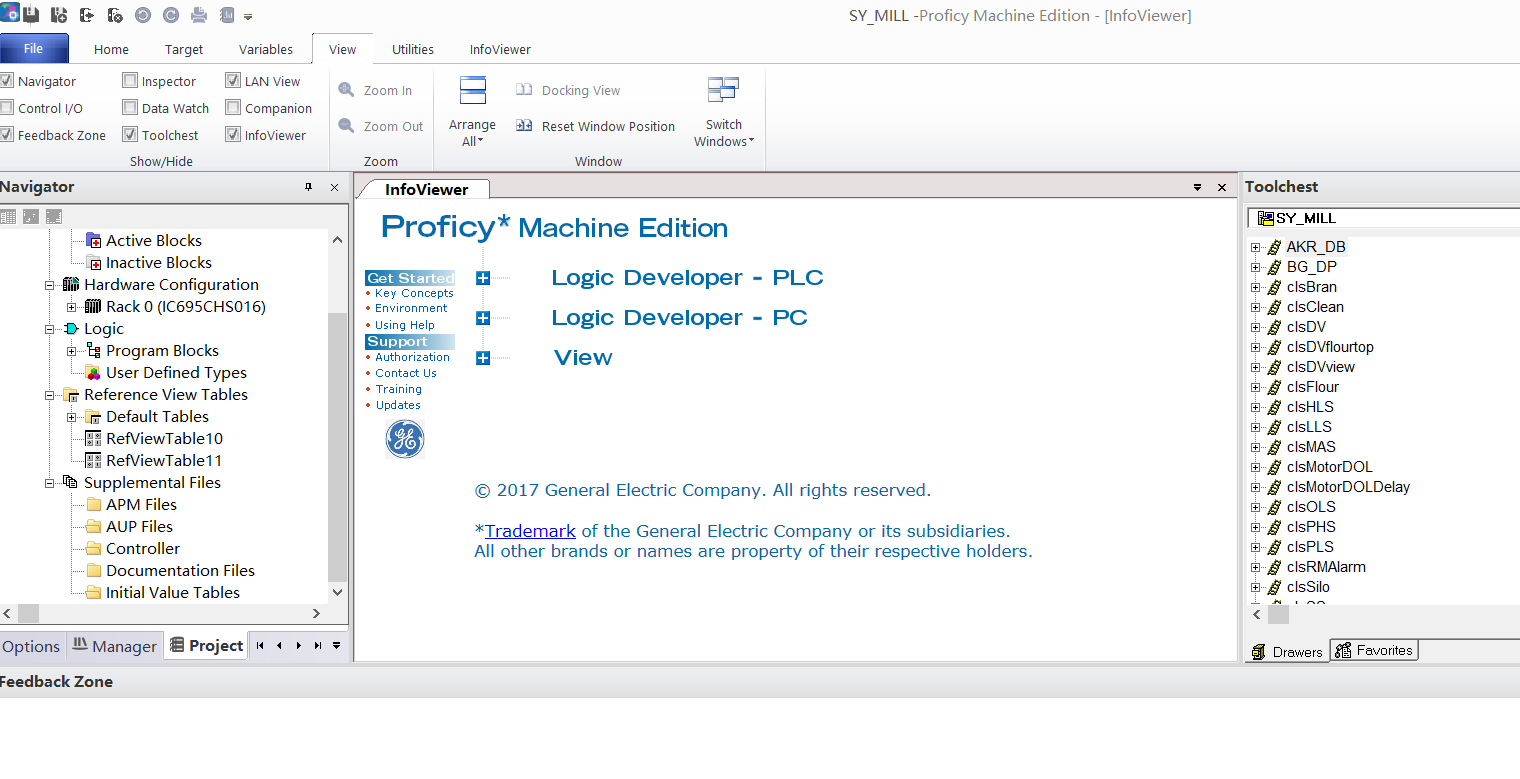
Task: Enable the Companion checkbox
Action: click(233, 108)
